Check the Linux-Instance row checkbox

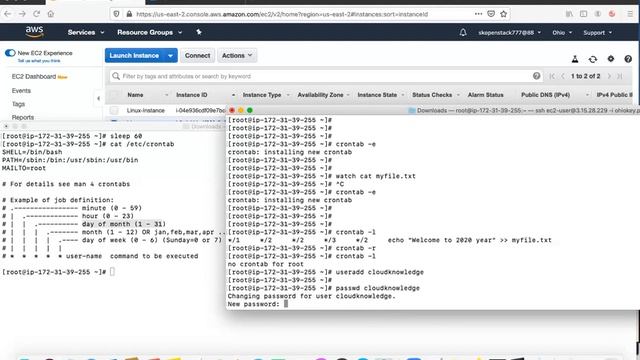(114, 110)
